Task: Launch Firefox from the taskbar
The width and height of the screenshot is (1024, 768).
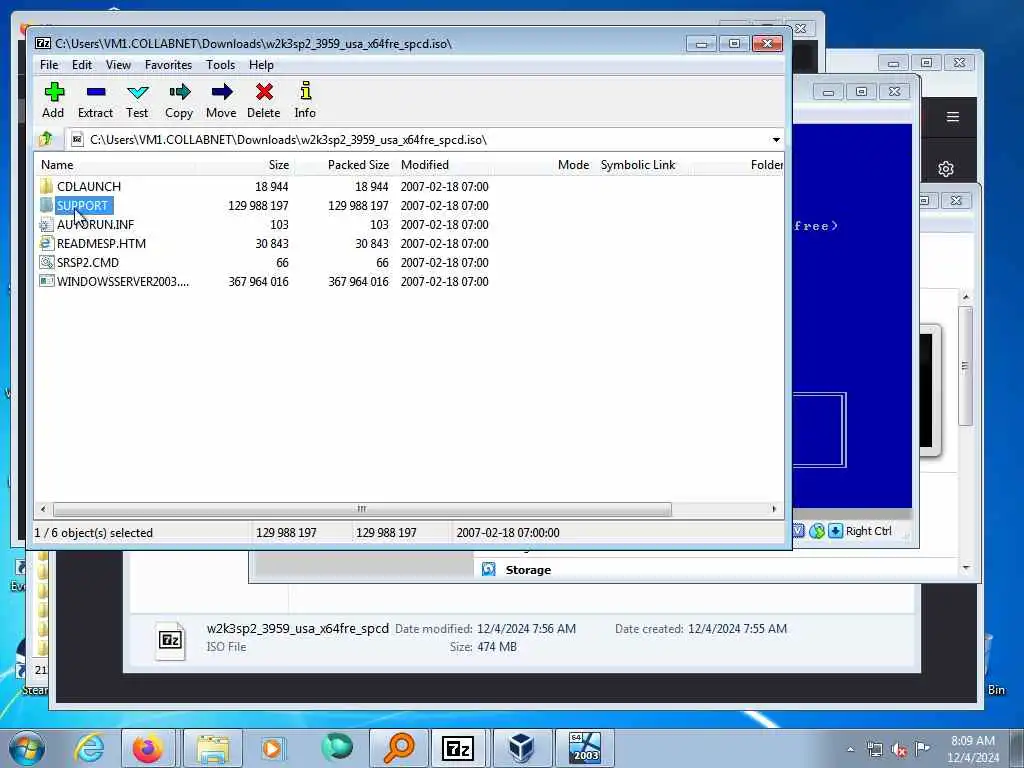Action: [148, 748]
